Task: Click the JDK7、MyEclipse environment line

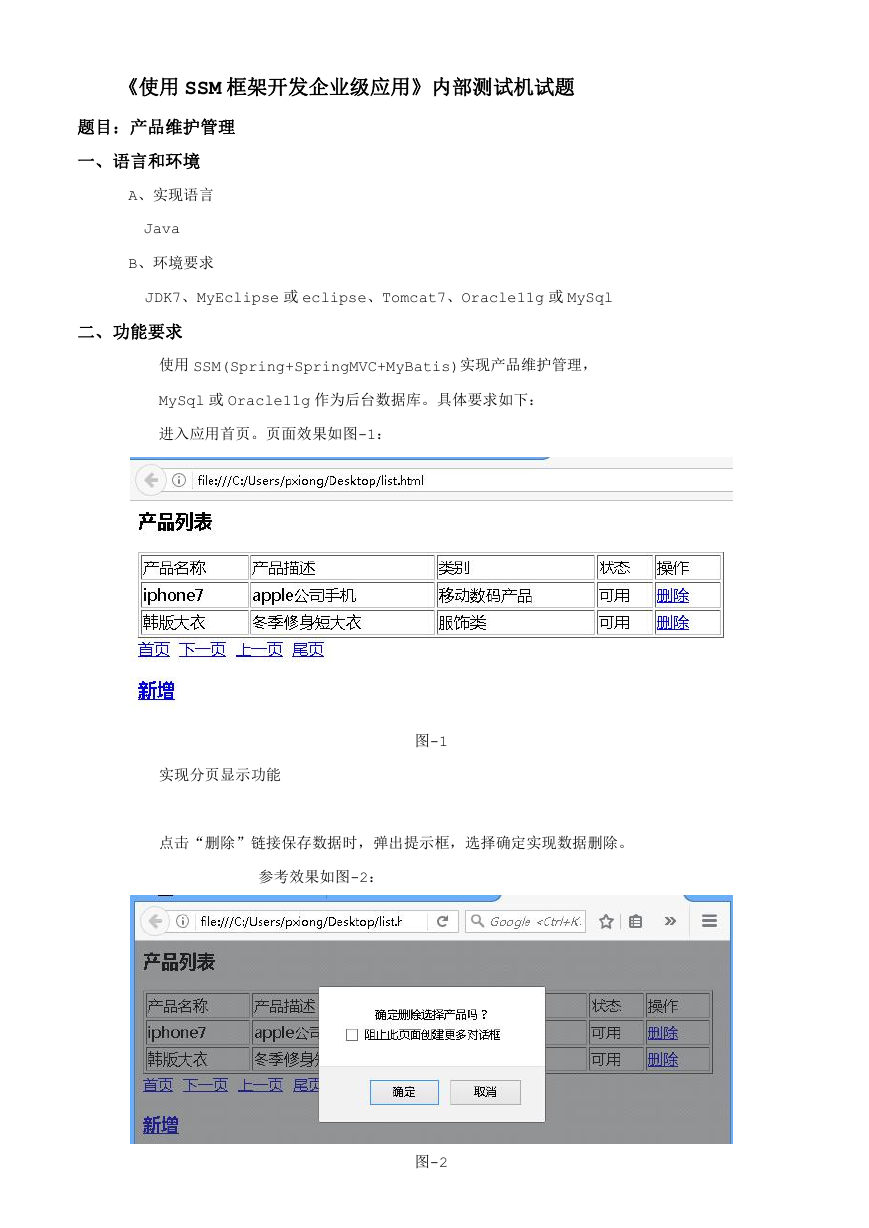Action: tap(378, 297)
